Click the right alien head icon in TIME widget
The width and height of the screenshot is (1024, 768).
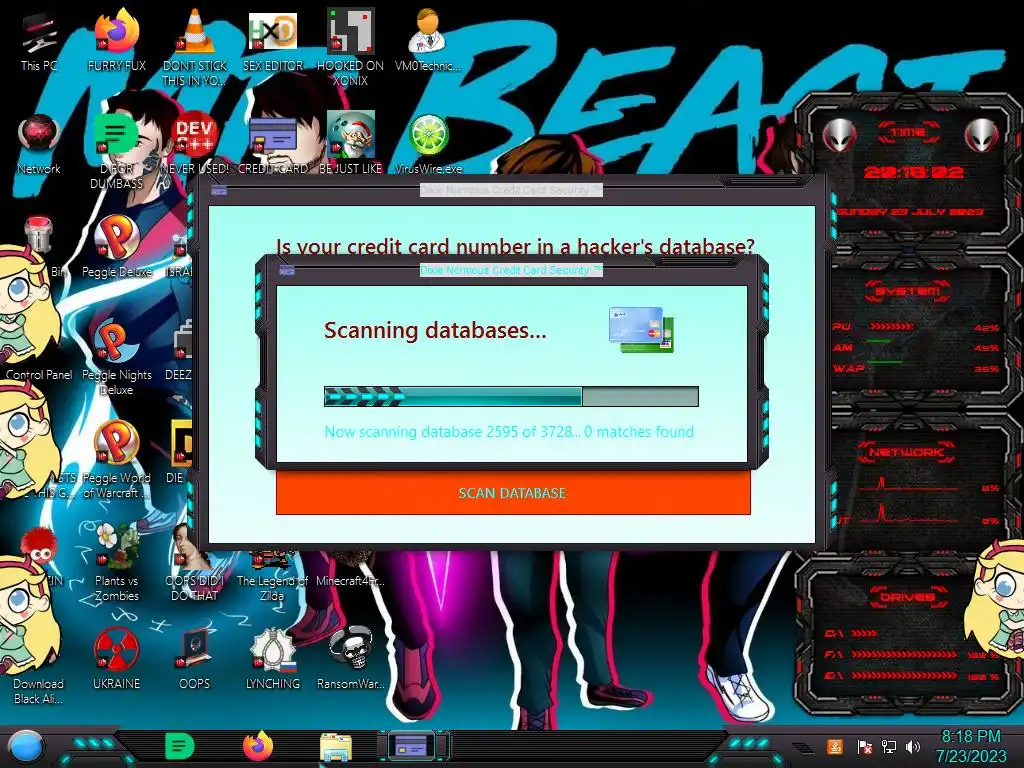[982, 136]
